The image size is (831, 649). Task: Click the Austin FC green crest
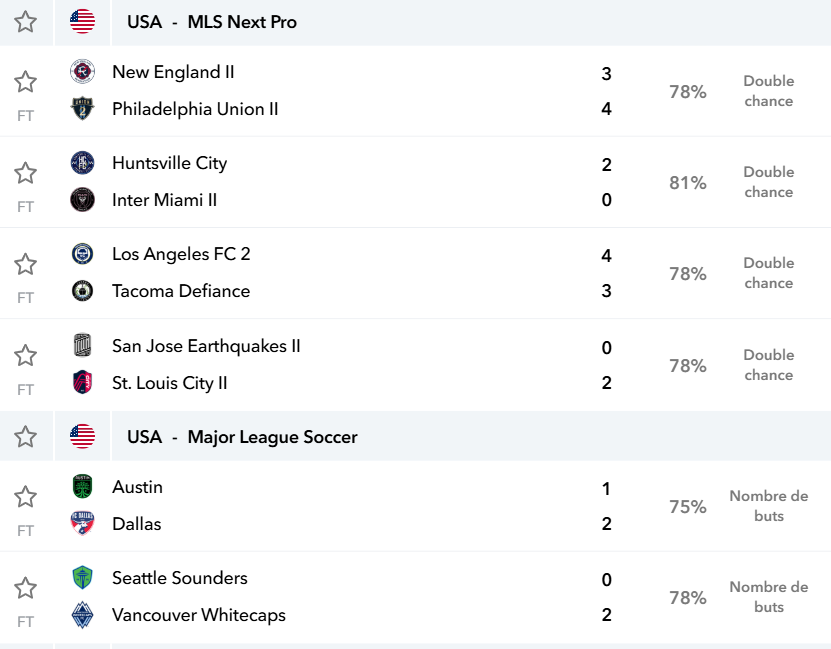(x=82, y=486)
